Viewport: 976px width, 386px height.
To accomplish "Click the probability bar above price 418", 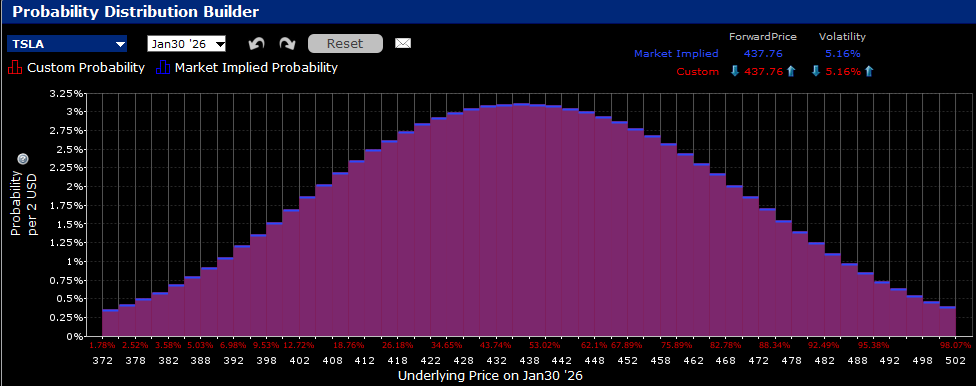I will 406,234.
